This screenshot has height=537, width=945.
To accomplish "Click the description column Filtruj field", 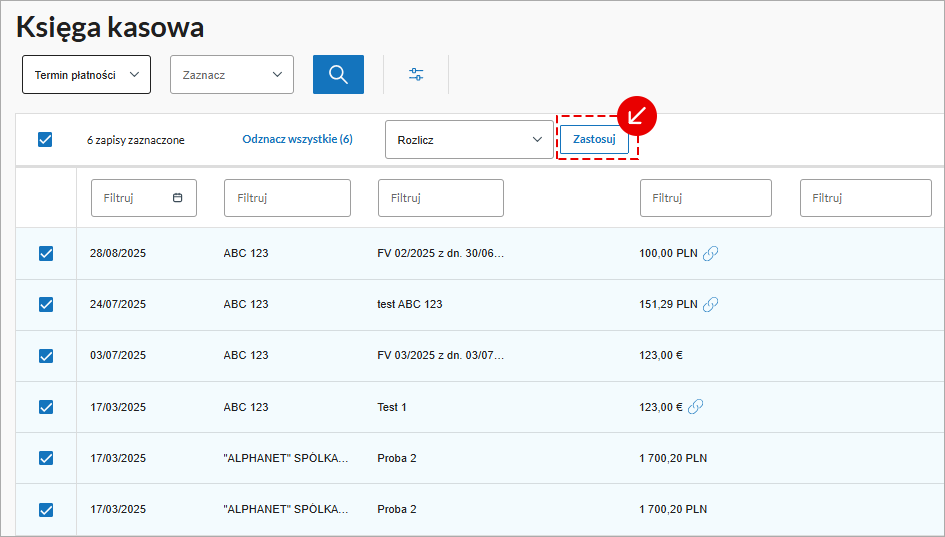I will (x=440, y=198).
